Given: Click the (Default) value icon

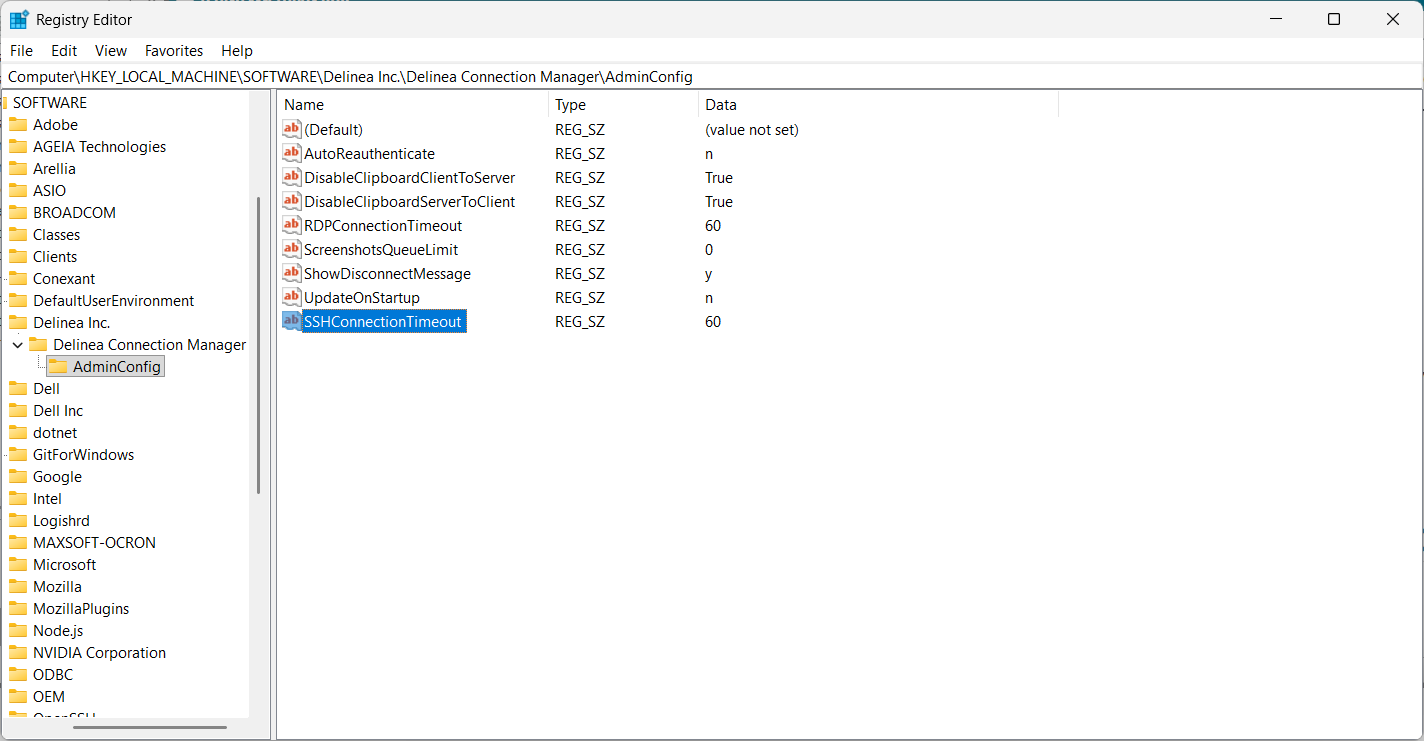Looking at the screenshot, I should click(292, 129).
